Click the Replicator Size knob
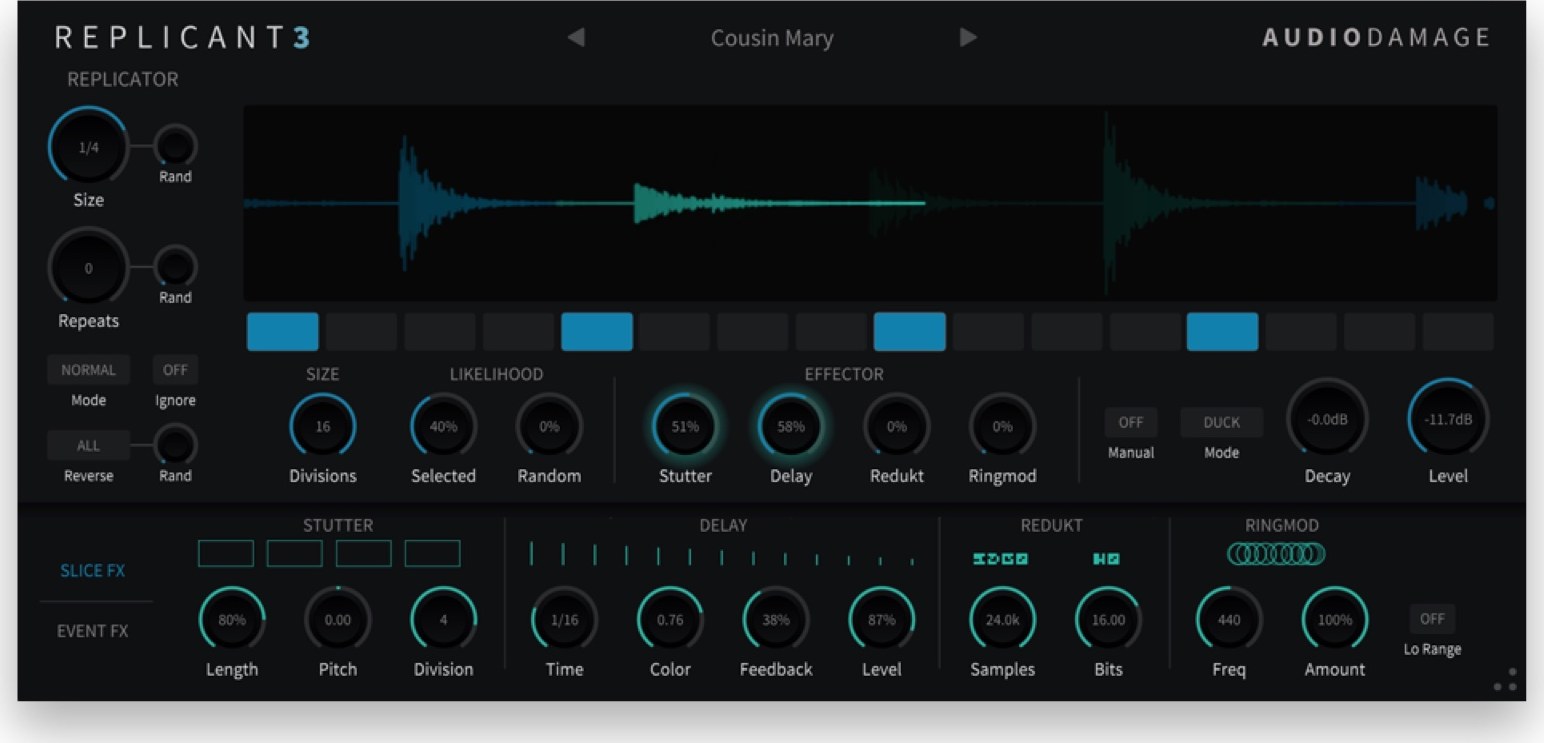The image size is (1544, 743). tap(88, 147)
